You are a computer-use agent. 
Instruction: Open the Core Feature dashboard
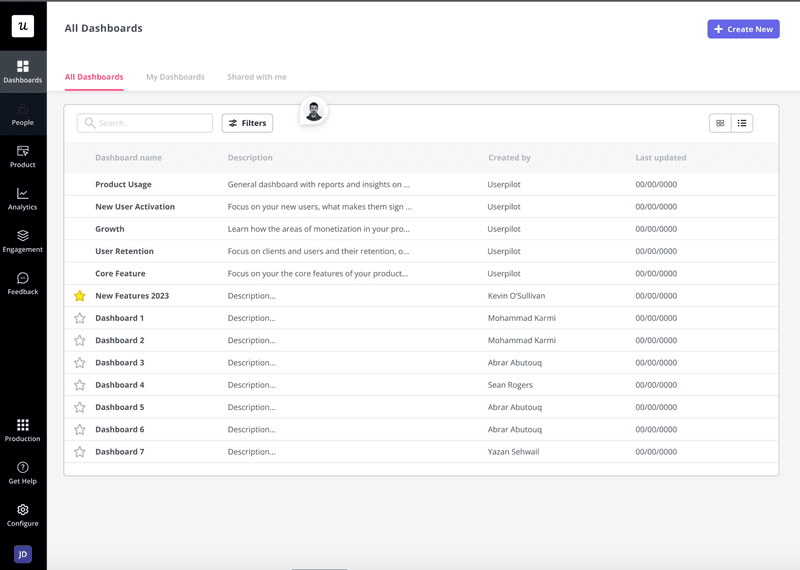click(x=120, y=274)
